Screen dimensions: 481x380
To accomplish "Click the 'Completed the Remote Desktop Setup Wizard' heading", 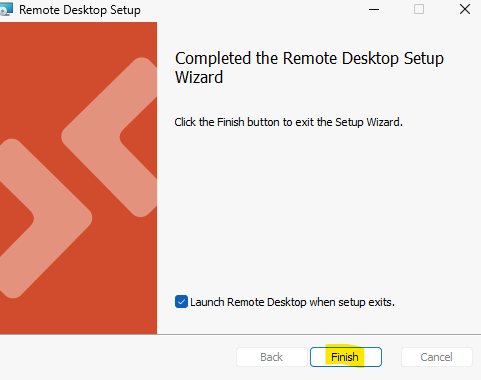I will [309, 68].
